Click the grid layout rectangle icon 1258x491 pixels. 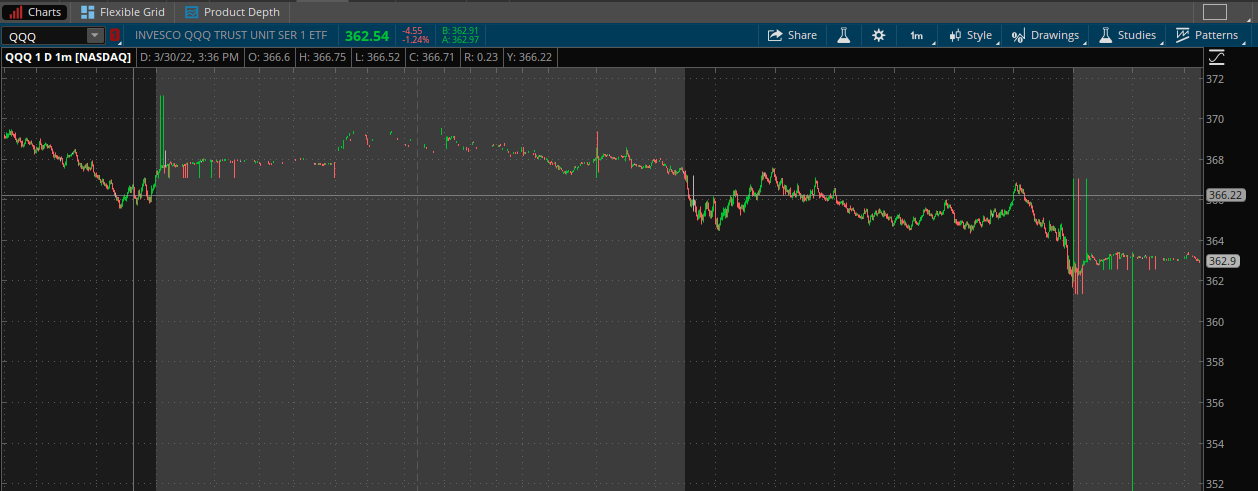1214,12
